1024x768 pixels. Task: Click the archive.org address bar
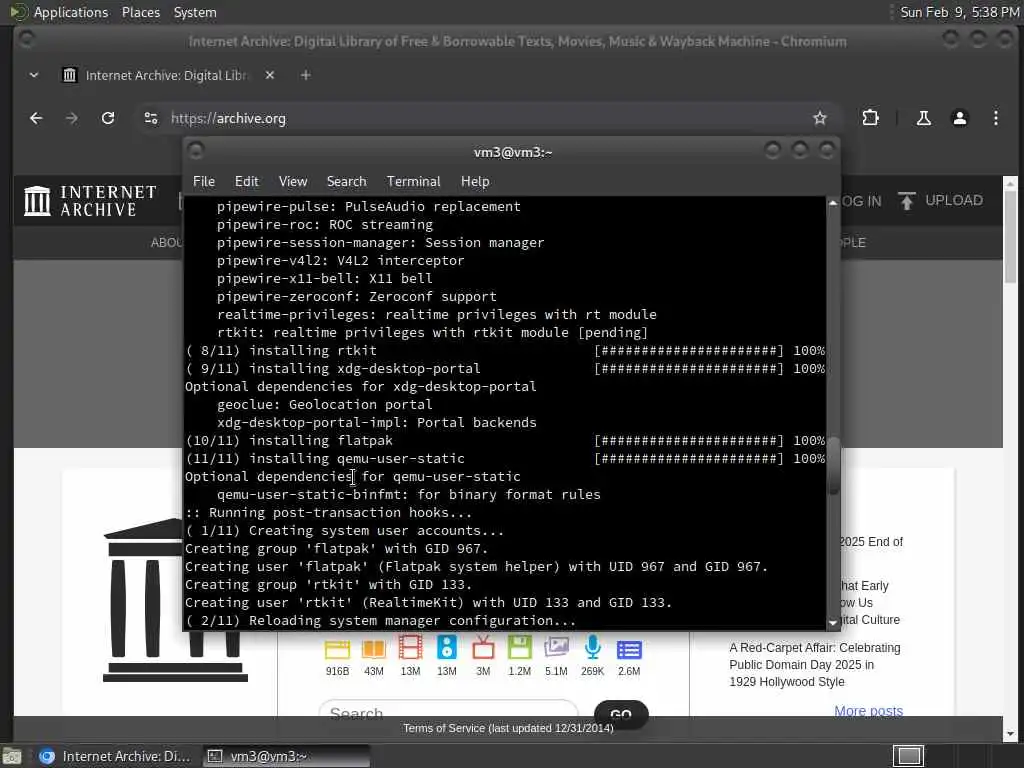483,118
